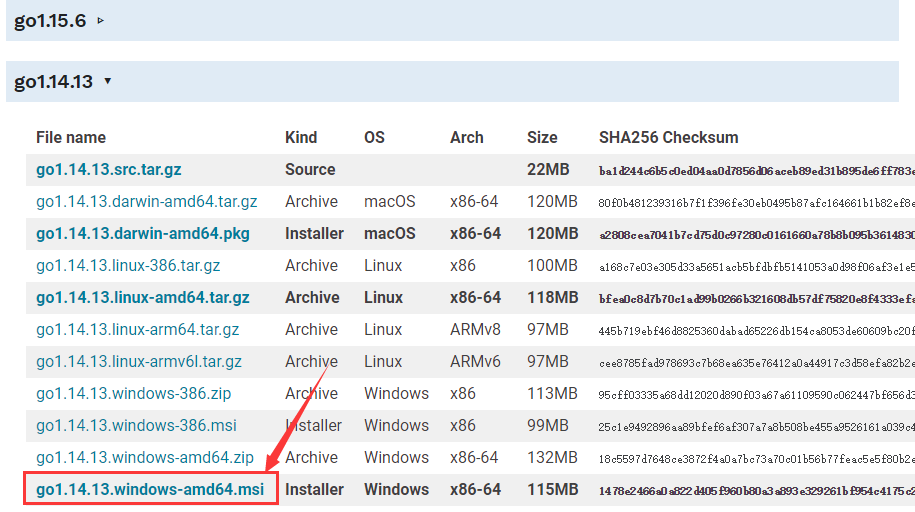Click go1.14.13.linux-386.tar.gz archive link
Image resolution: width=915 pixels, height=512 pixels.
128,265
